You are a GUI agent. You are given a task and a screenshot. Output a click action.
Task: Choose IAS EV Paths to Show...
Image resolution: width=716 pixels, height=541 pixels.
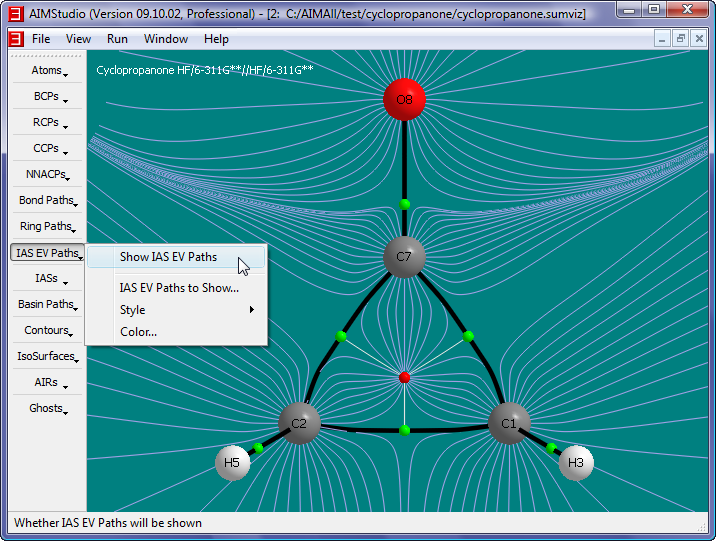click(x=179, y=288)
